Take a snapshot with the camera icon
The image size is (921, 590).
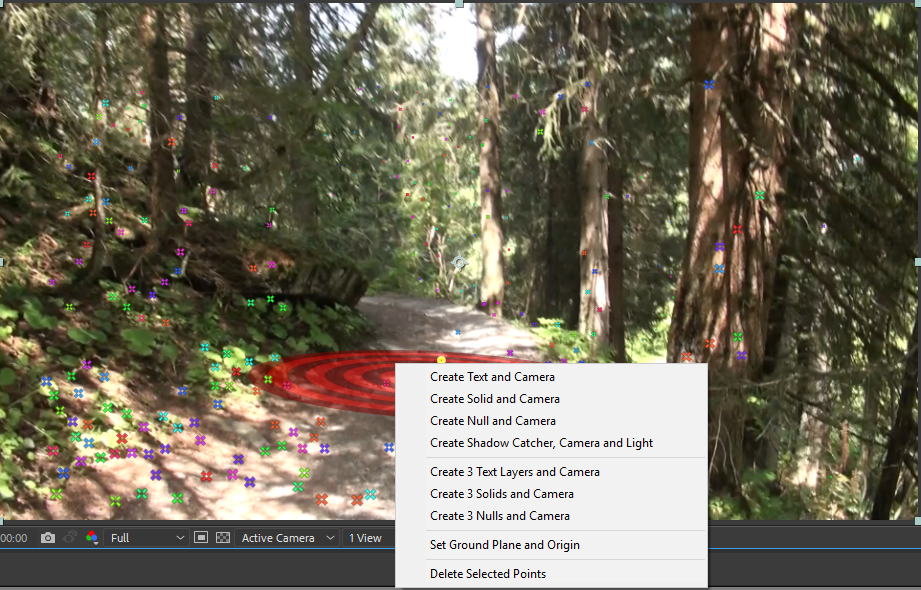pos(48,538)
